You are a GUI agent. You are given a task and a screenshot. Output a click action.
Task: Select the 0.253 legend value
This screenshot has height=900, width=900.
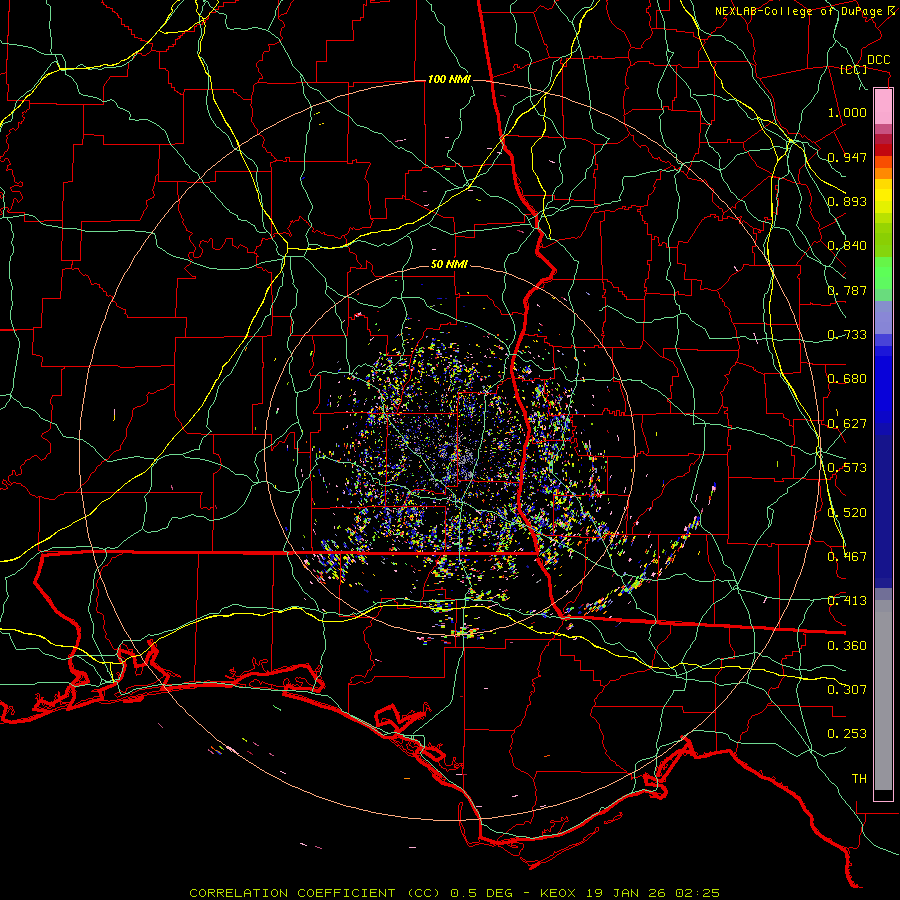click(x=847, y=734)
